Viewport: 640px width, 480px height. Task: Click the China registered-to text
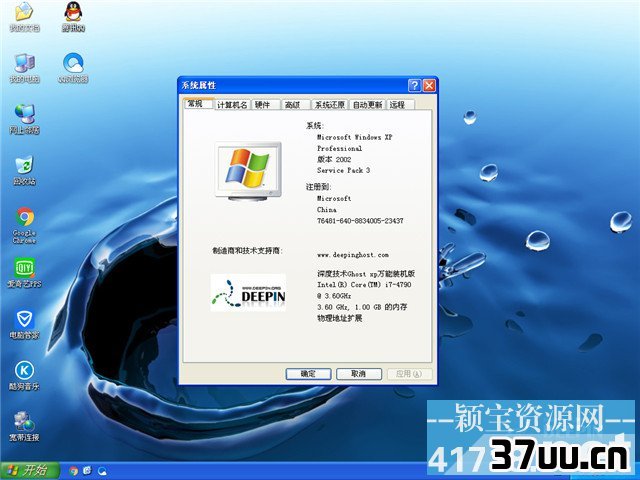327,210
